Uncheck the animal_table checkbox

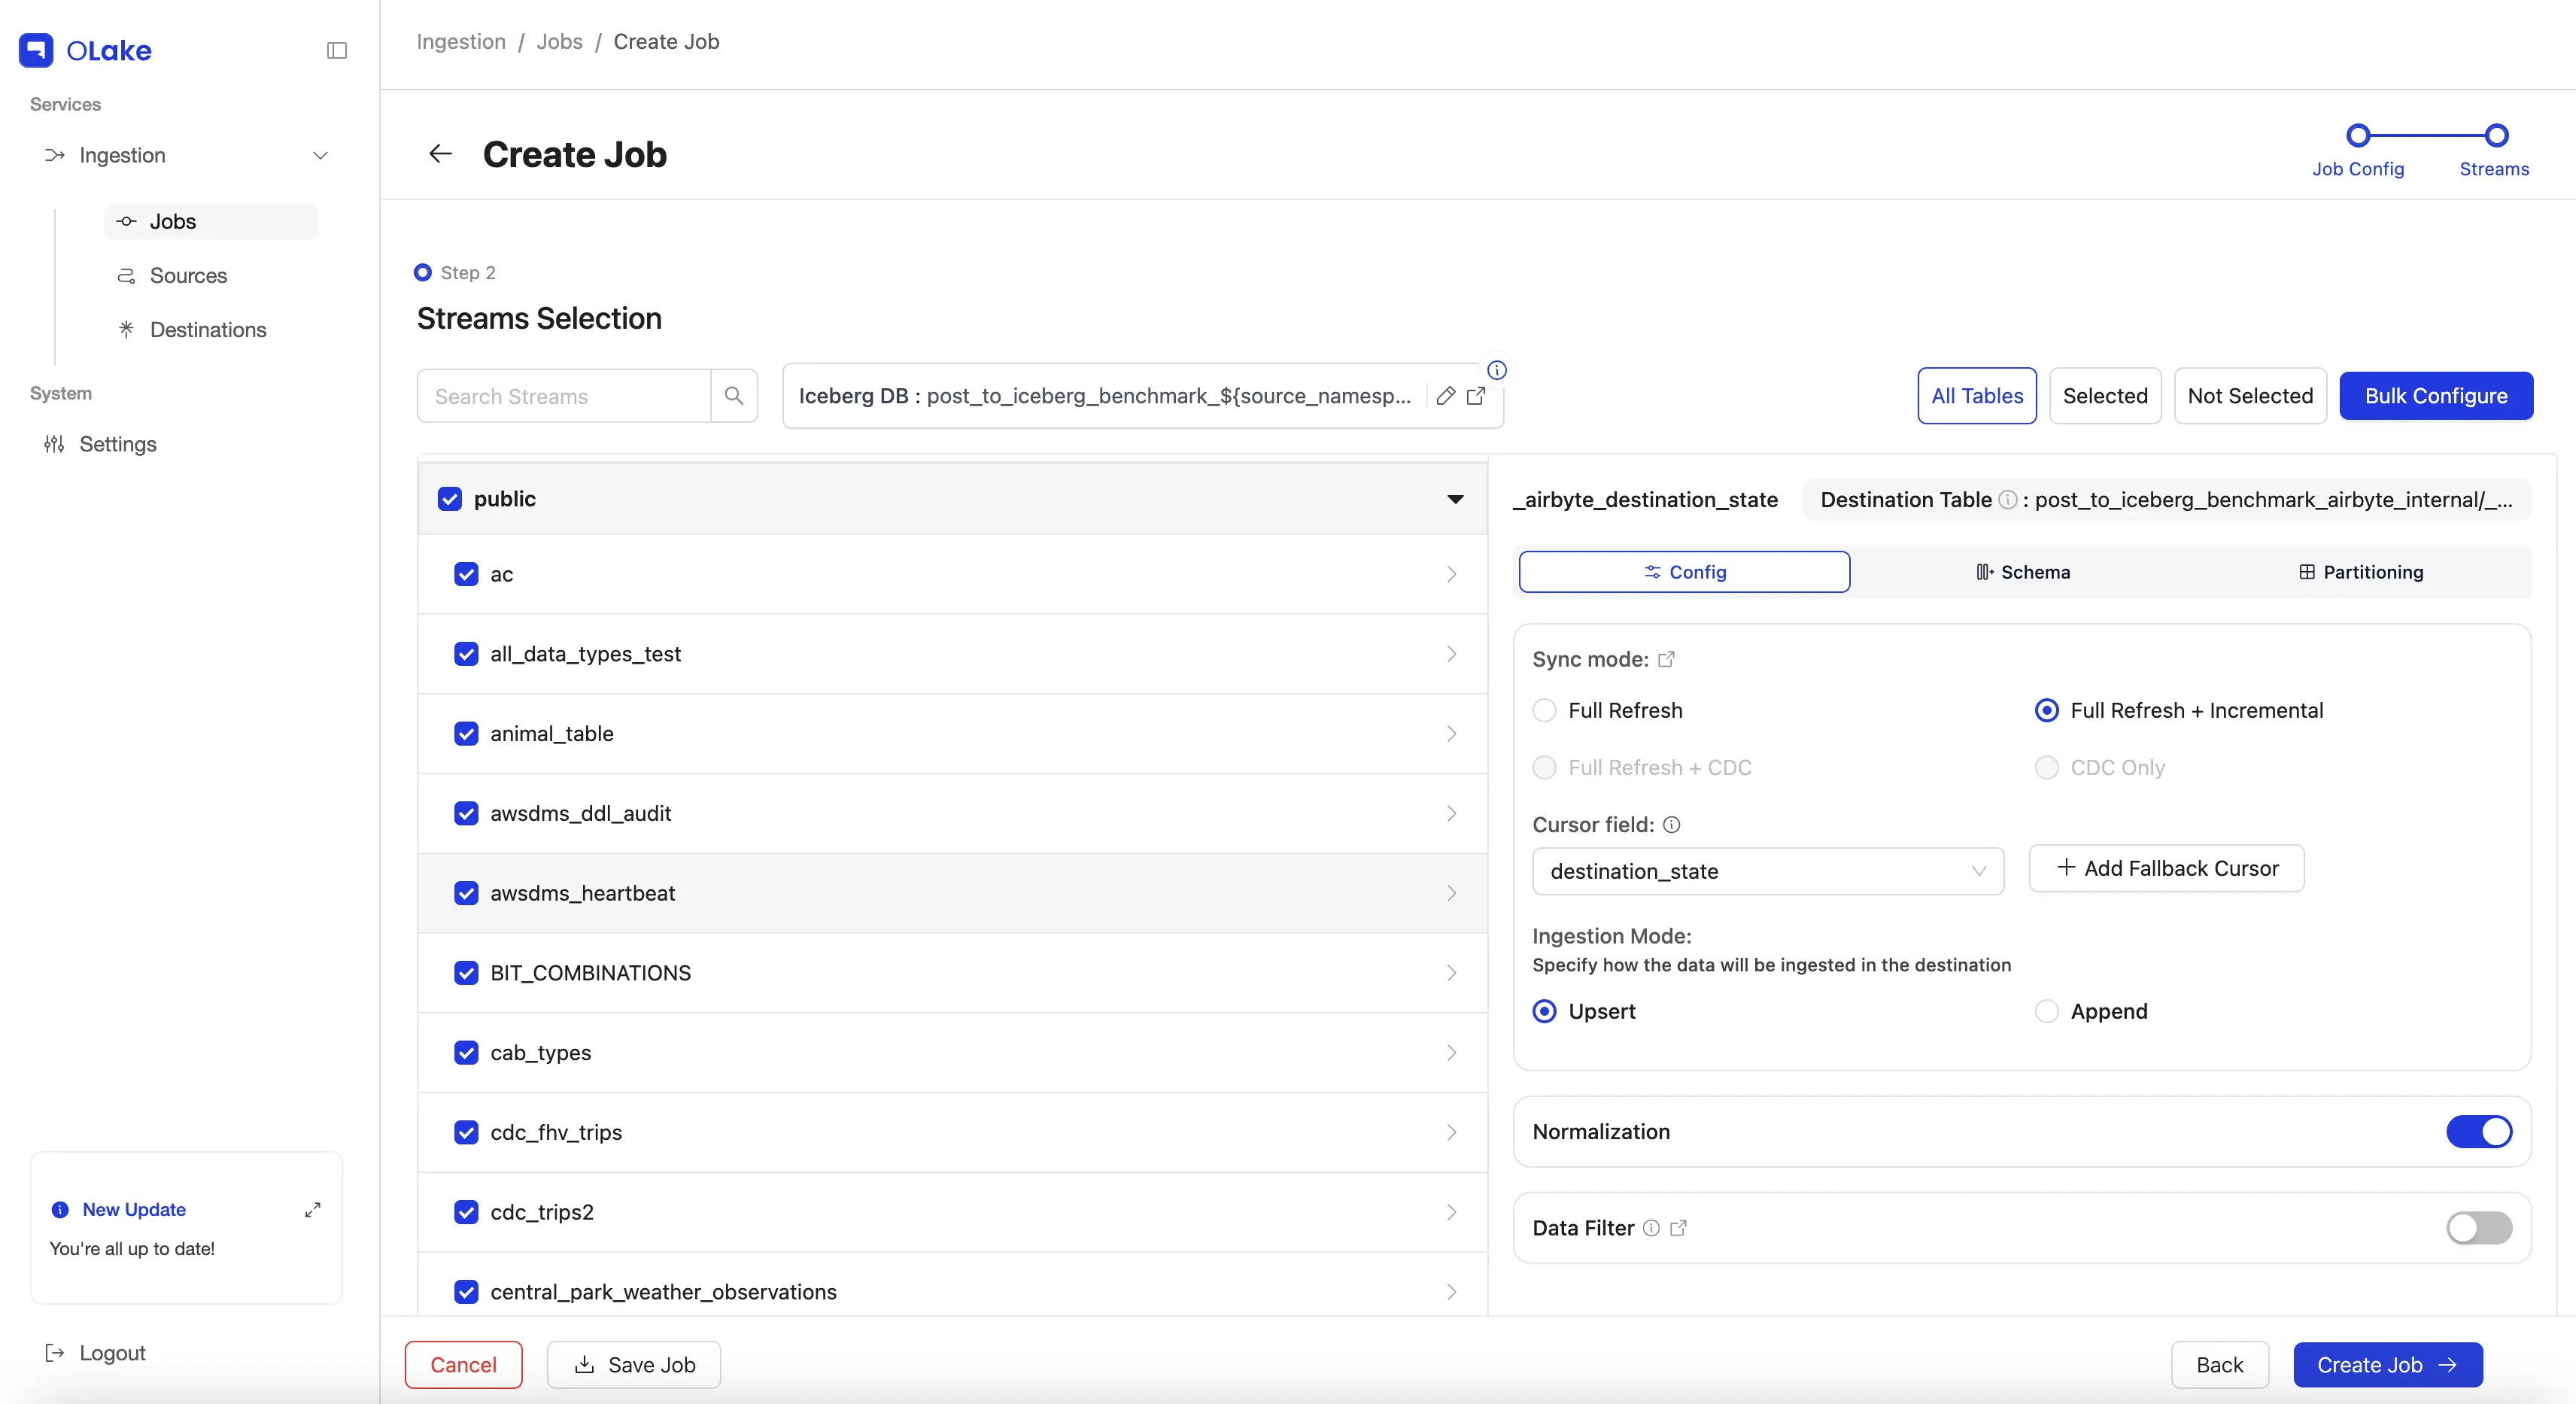point(466,734)
